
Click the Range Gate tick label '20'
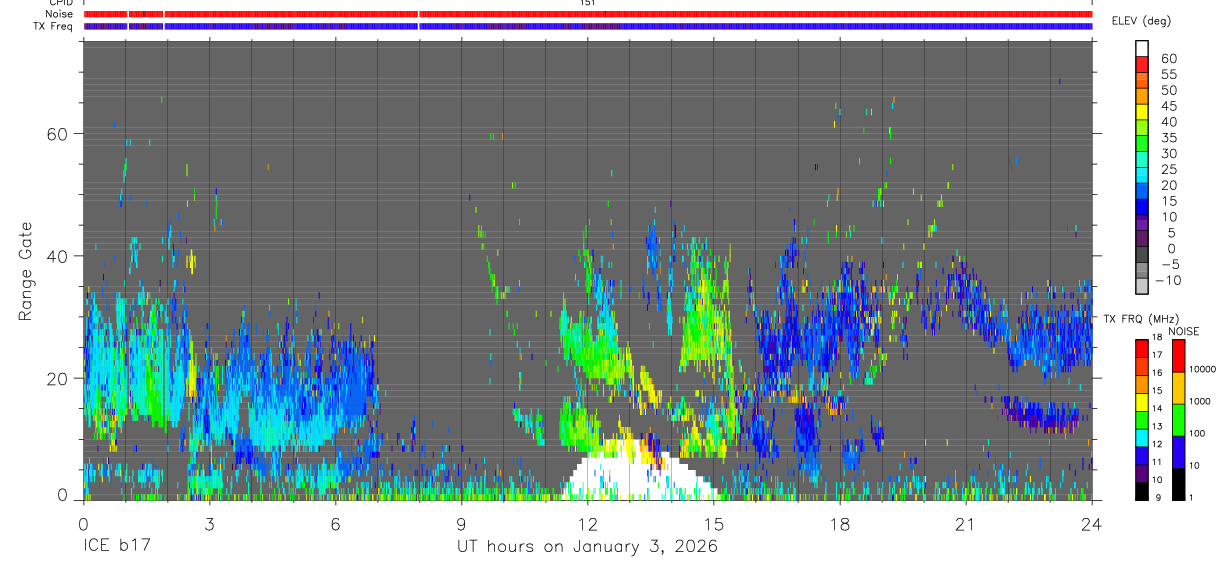57,378
